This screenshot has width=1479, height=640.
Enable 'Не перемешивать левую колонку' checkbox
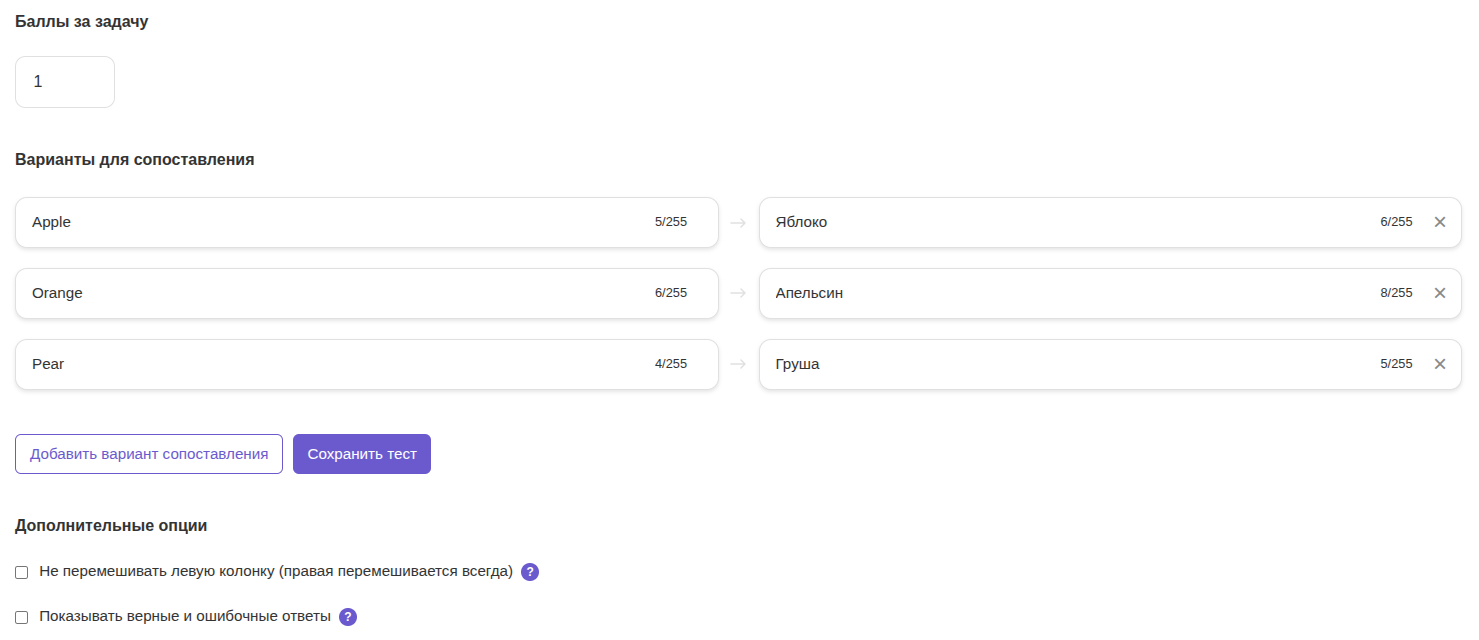(22, 572)
